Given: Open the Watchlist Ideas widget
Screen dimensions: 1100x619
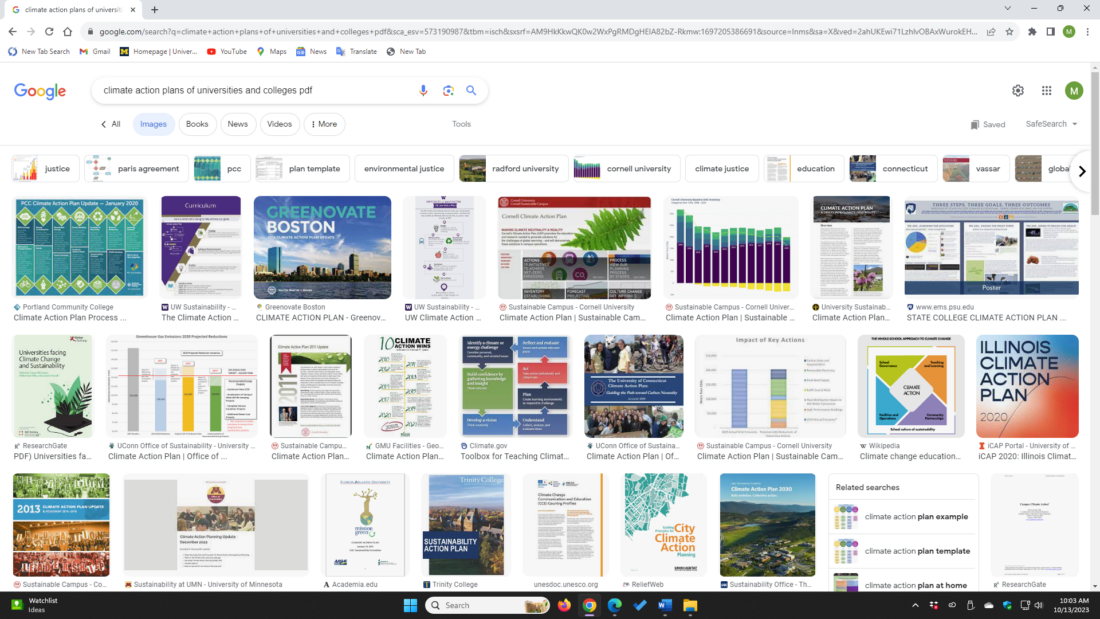Looking at the screenshot, I should point(35,605).
